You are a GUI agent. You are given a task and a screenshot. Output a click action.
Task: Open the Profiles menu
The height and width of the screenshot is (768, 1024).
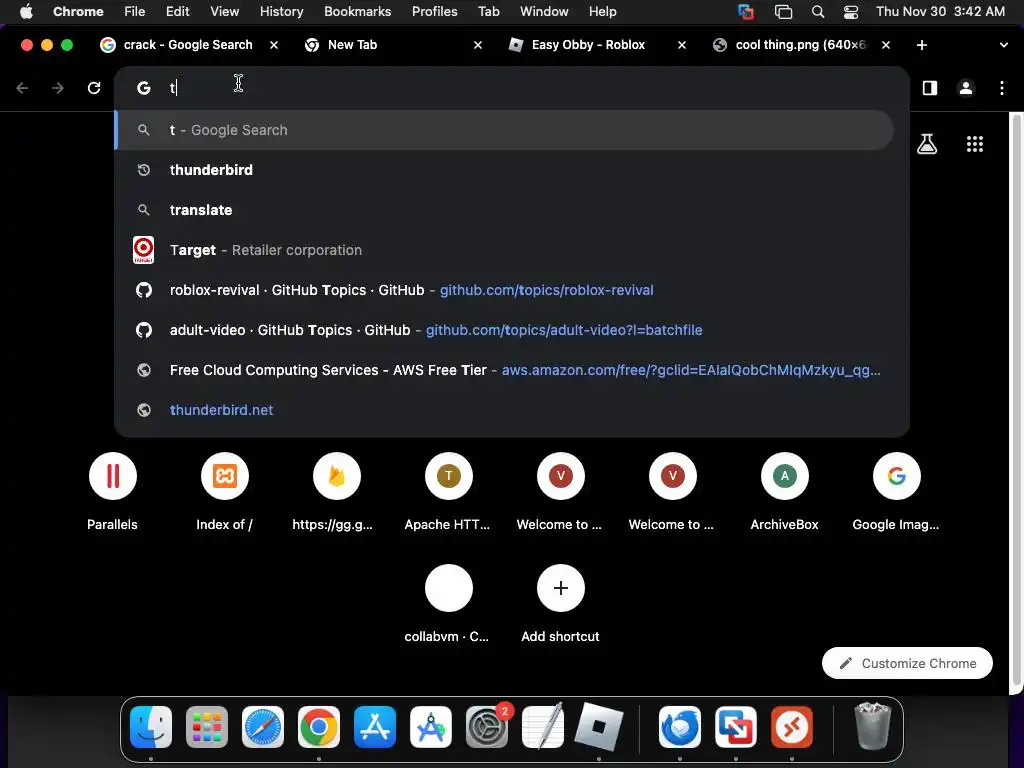434,11
